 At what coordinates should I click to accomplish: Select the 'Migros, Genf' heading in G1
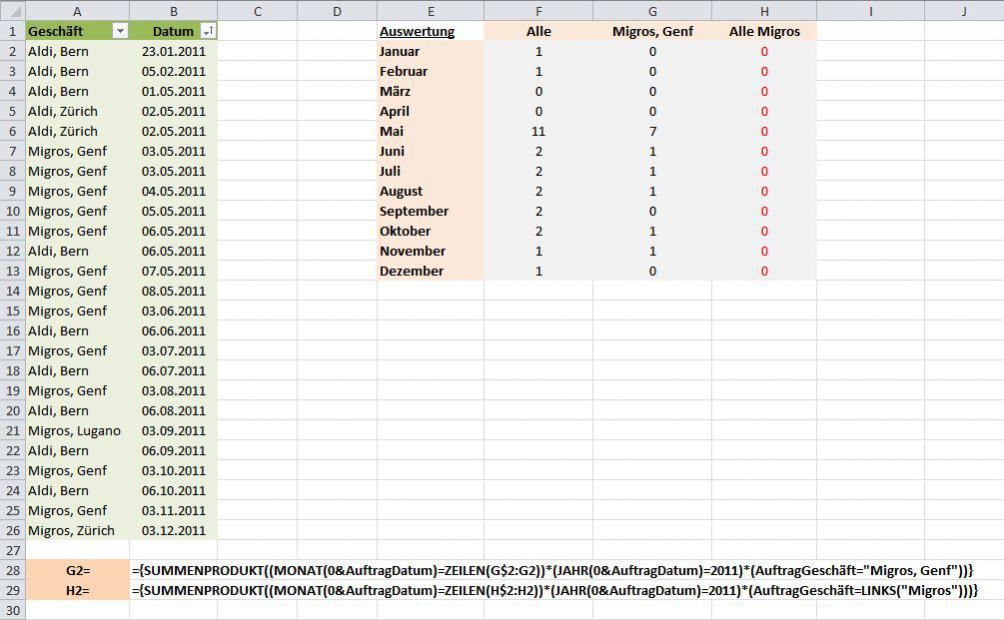click(652, 31)
